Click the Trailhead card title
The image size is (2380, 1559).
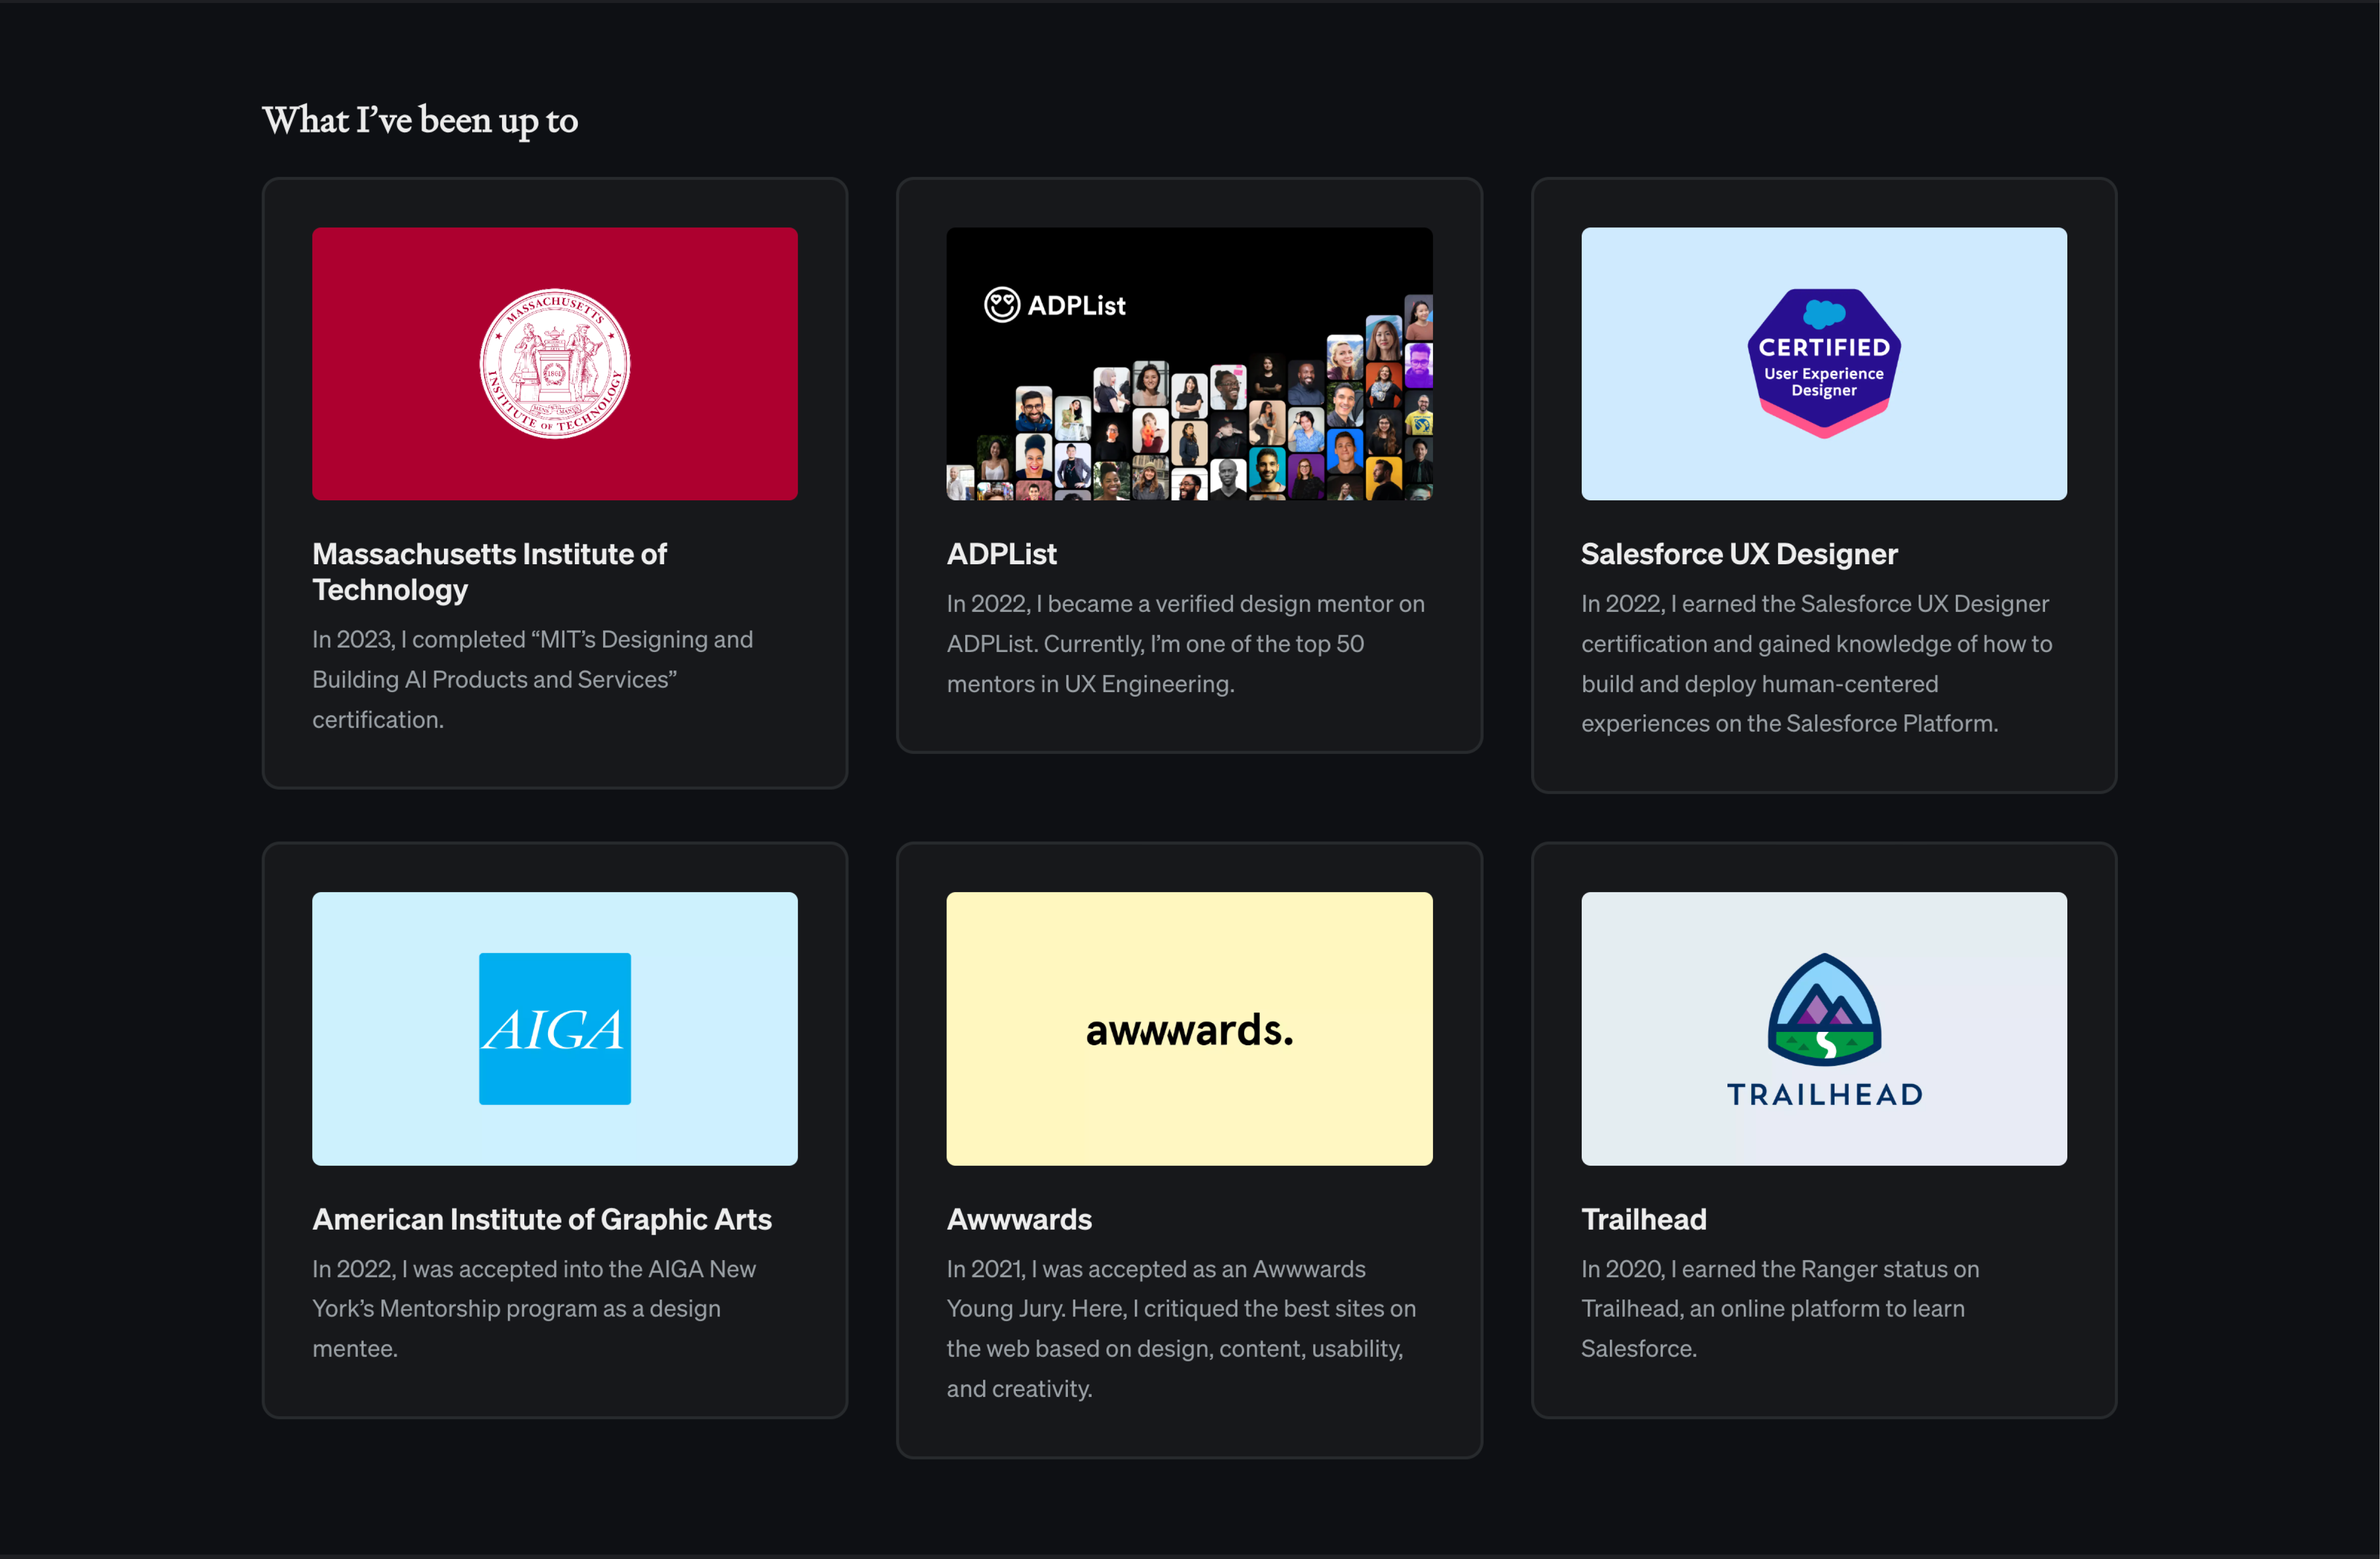pos(1643,1219)
